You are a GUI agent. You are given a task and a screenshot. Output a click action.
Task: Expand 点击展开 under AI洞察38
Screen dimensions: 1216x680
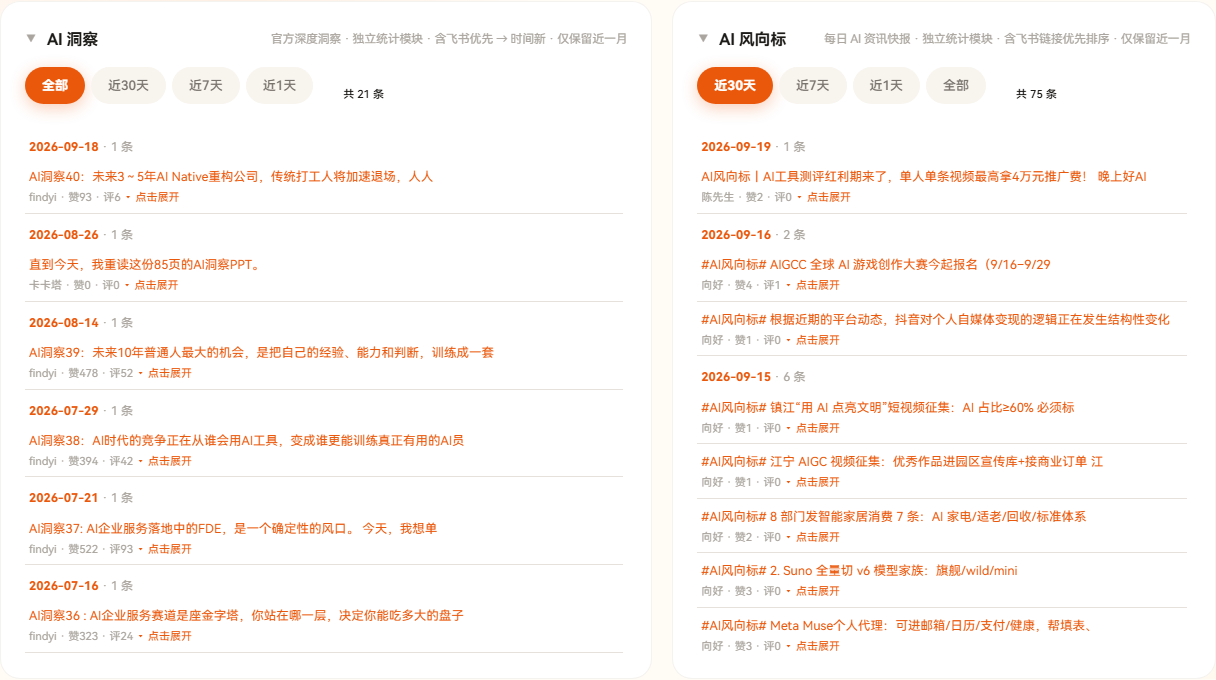[x=169, y=461]
